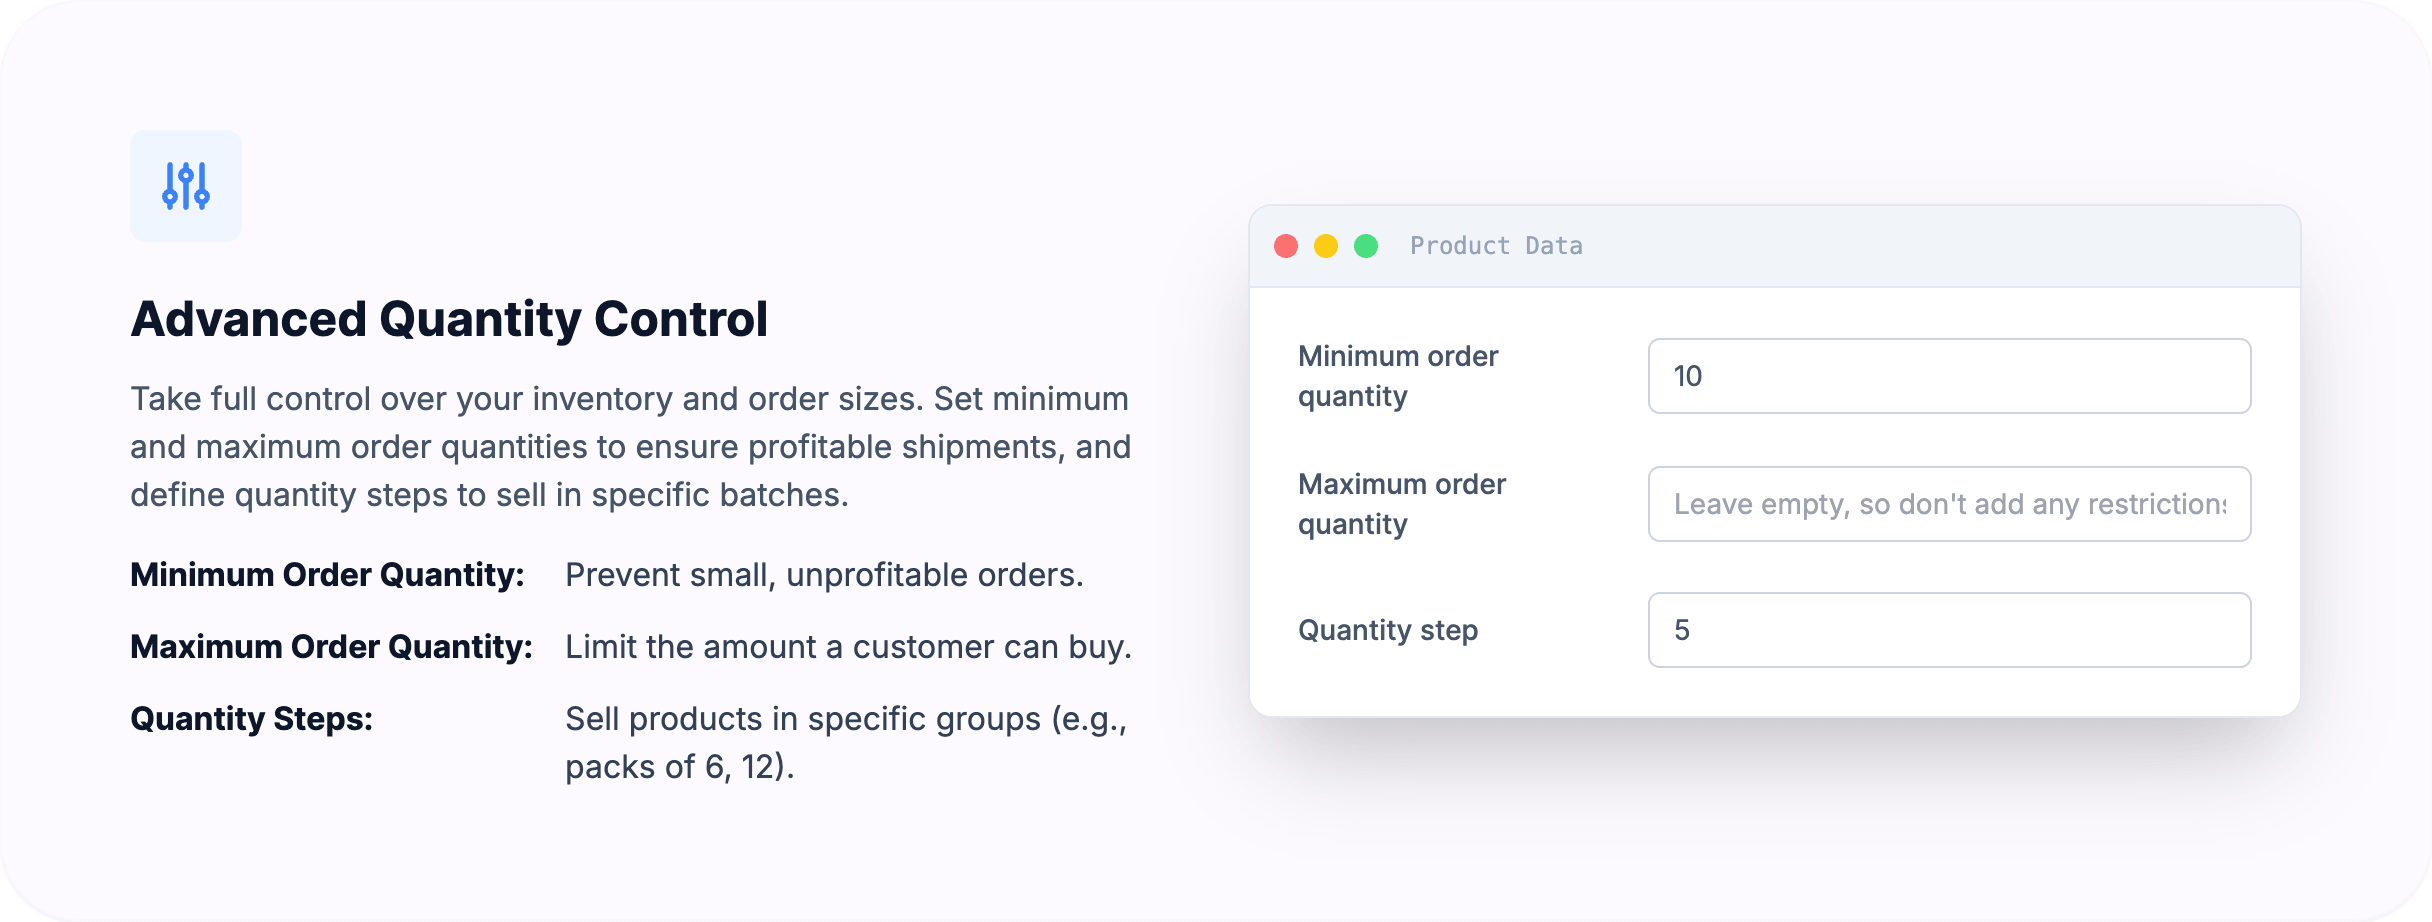Viewport: 2432px width, 922px height.
Task: Click the red window dot
Action: pyautogui.click(x=1286, y=246)
